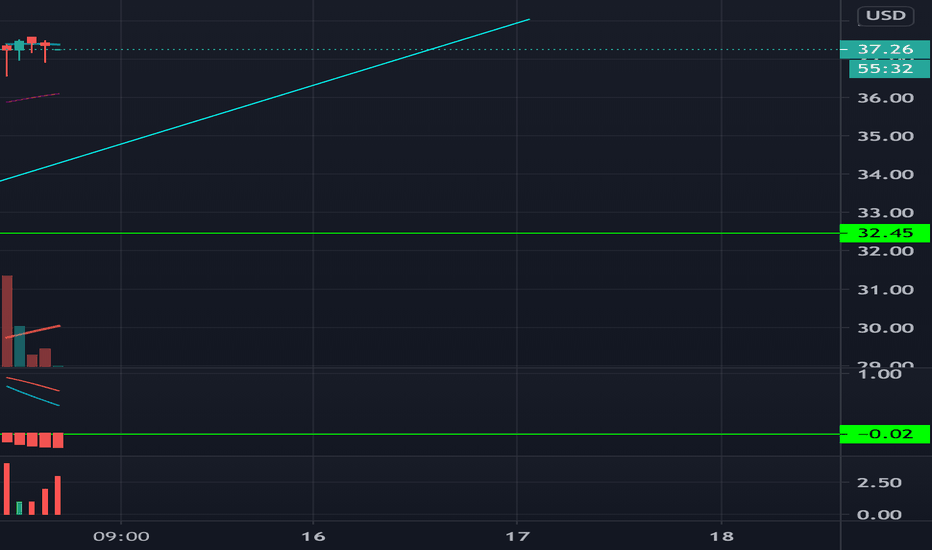932x550 pixels.
Task: Click the 35.00 price axis value
Action: tap(885, 136)
